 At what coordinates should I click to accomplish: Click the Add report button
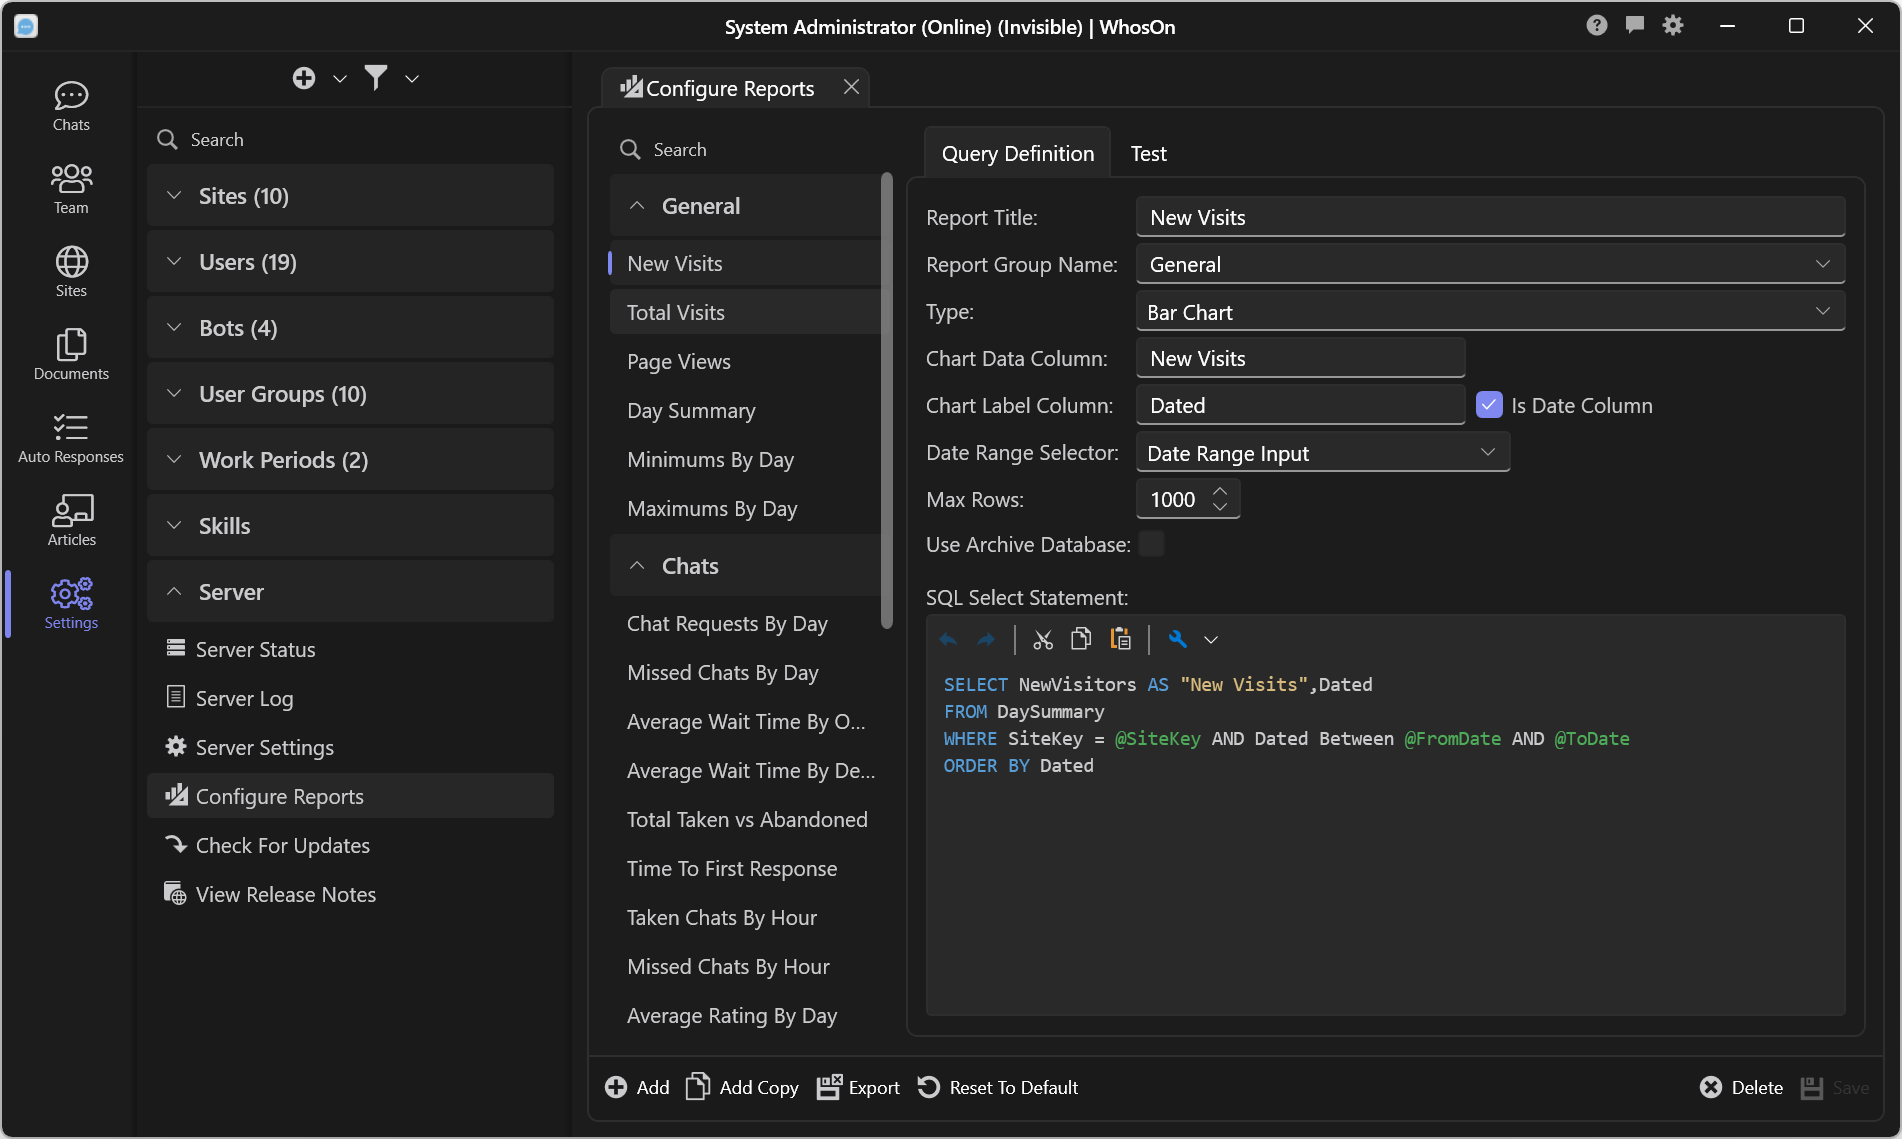tap(637, 1087)
